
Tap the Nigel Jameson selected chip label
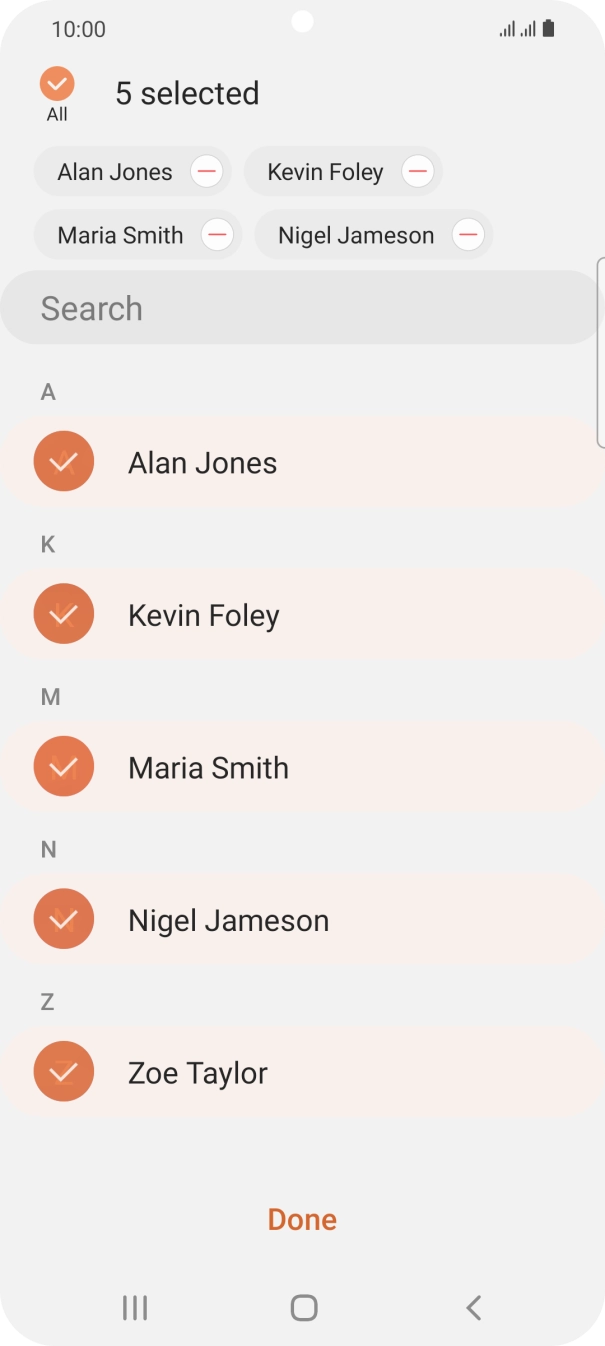click(356, 236)
